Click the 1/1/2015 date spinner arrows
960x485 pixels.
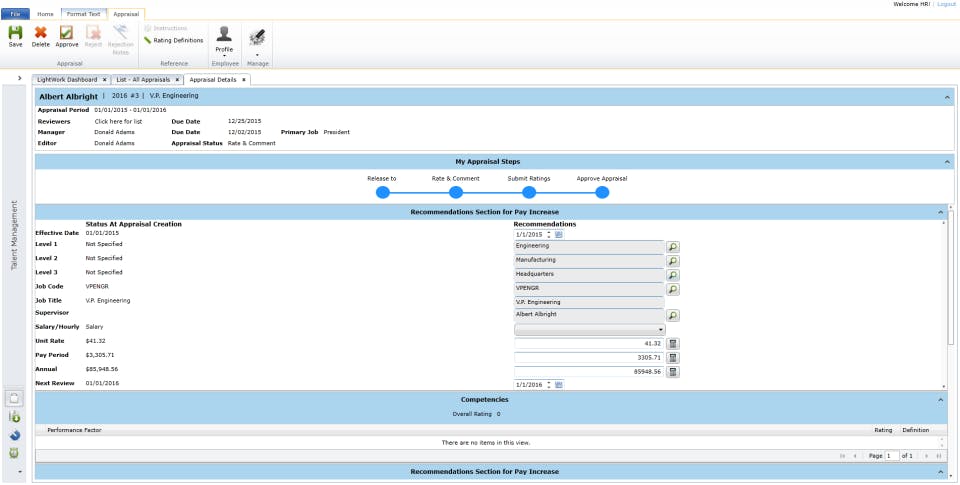coord(549,235)
